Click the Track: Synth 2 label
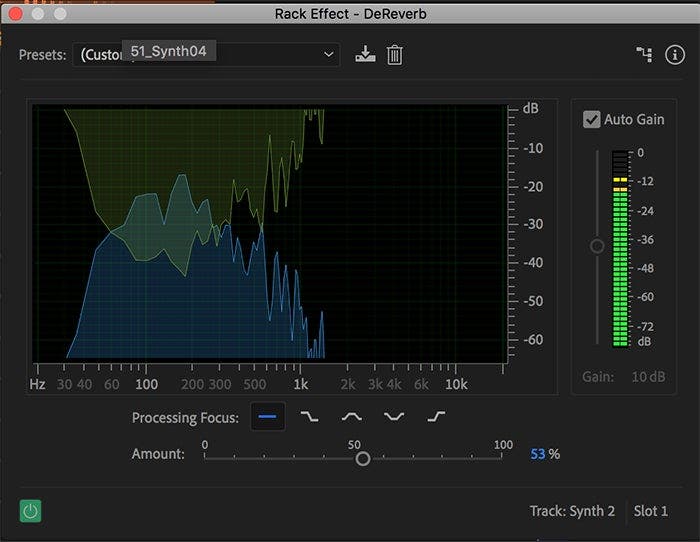Viewport: 700px width, 542px height. (572, 511)
